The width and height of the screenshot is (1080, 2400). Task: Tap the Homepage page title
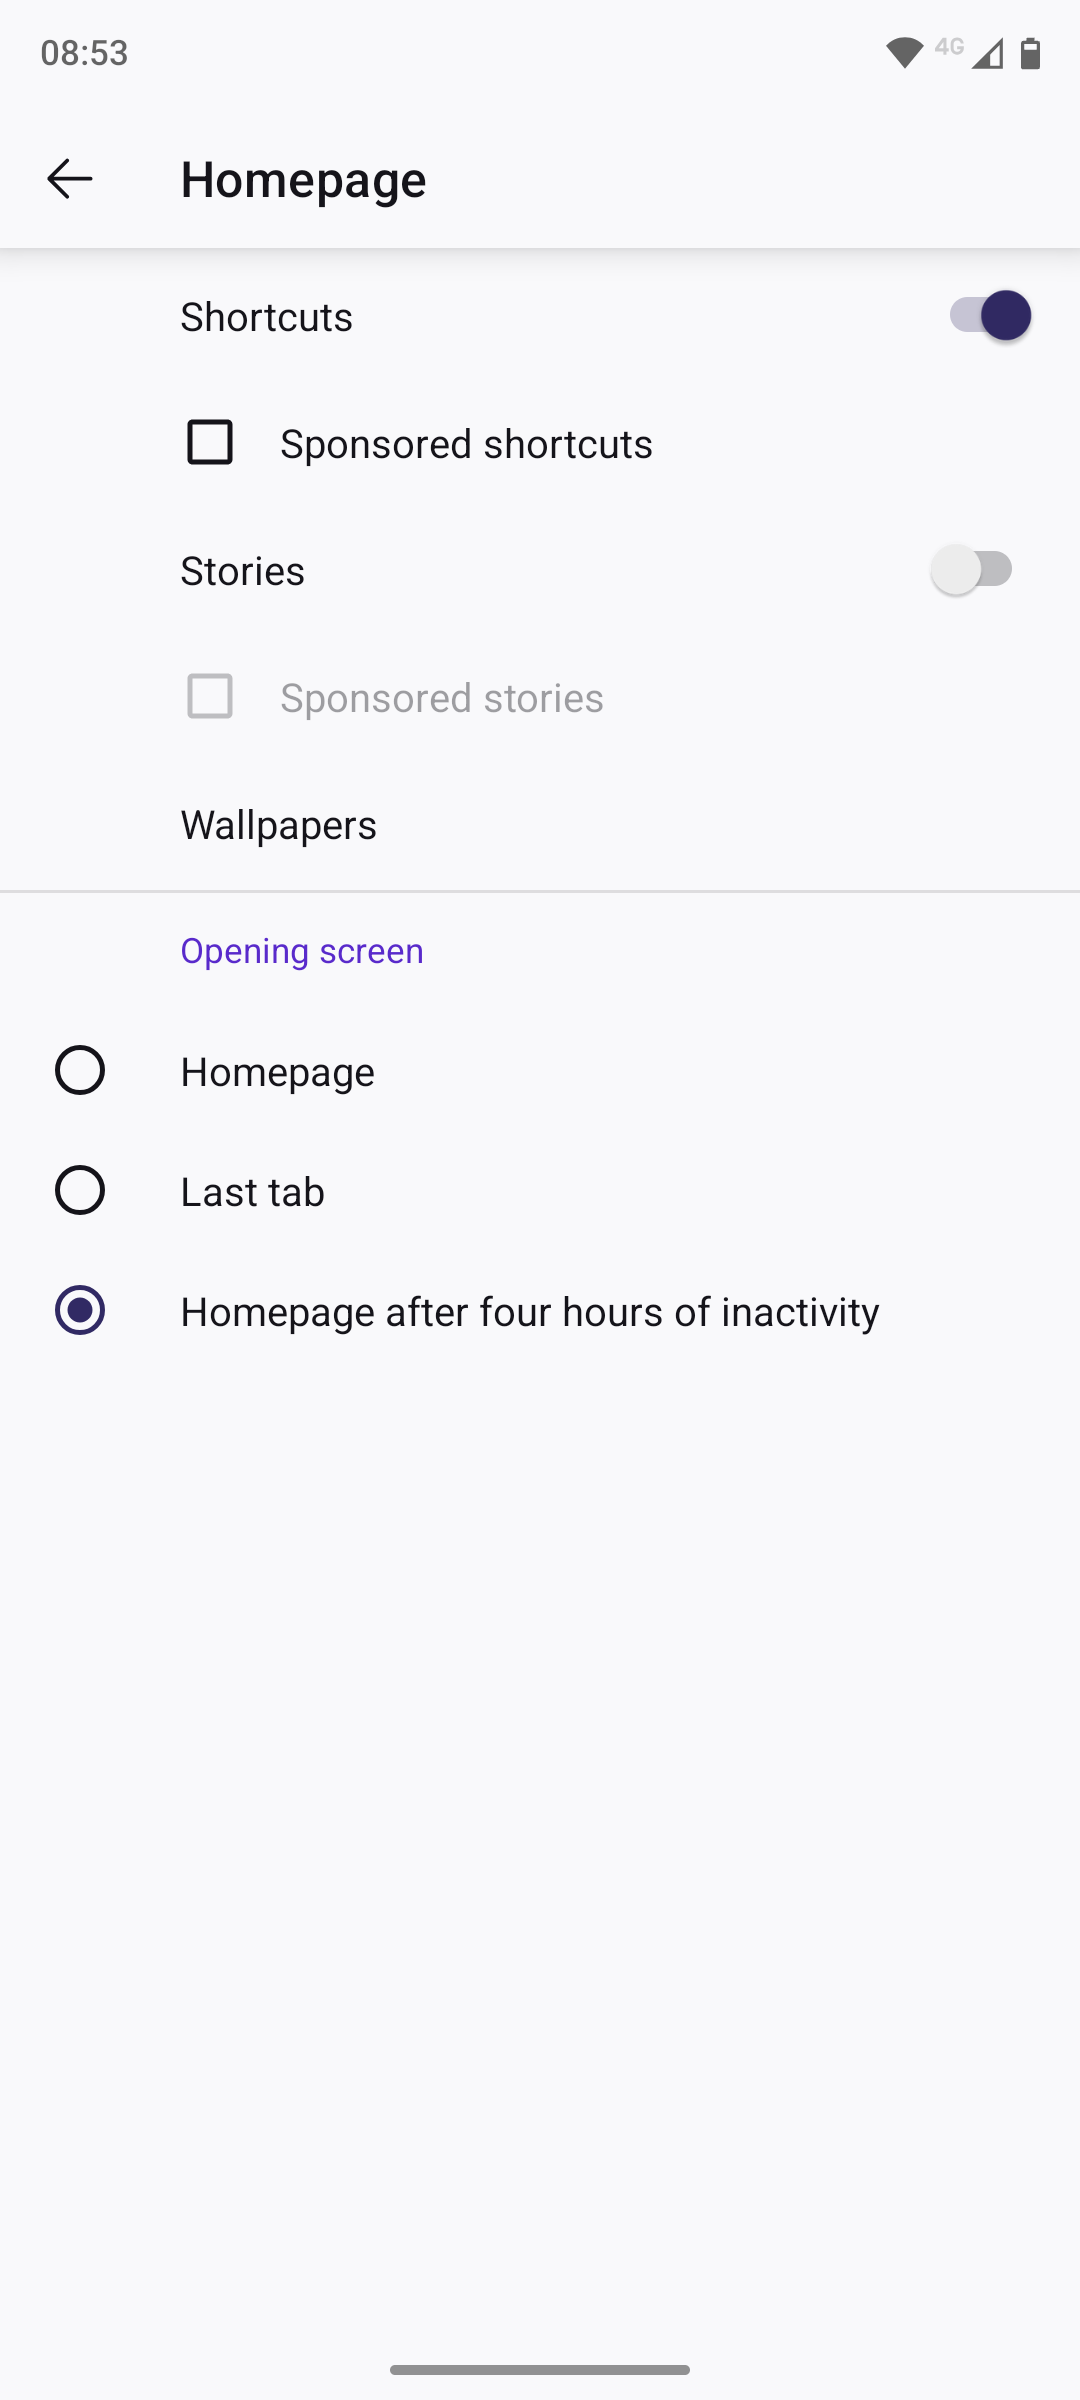click(303, 180)
